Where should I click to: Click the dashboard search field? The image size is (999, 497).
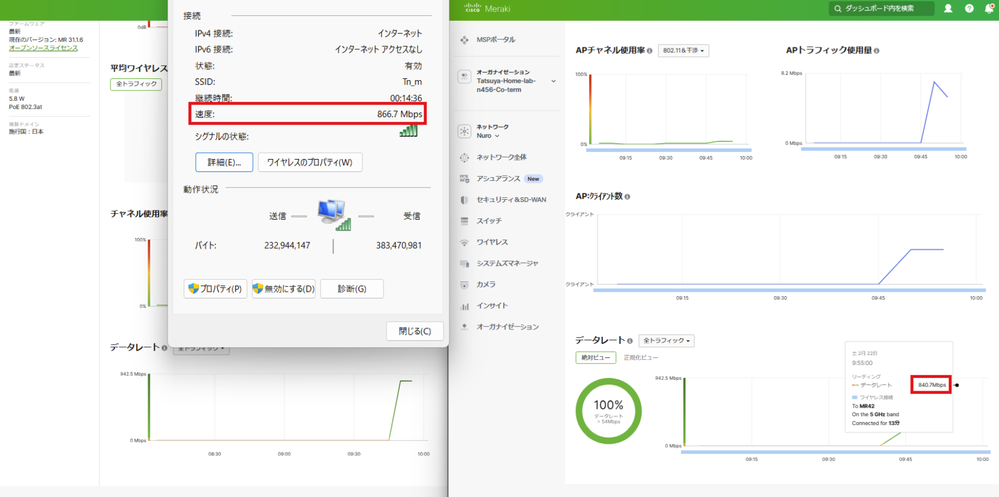(882, 8)
